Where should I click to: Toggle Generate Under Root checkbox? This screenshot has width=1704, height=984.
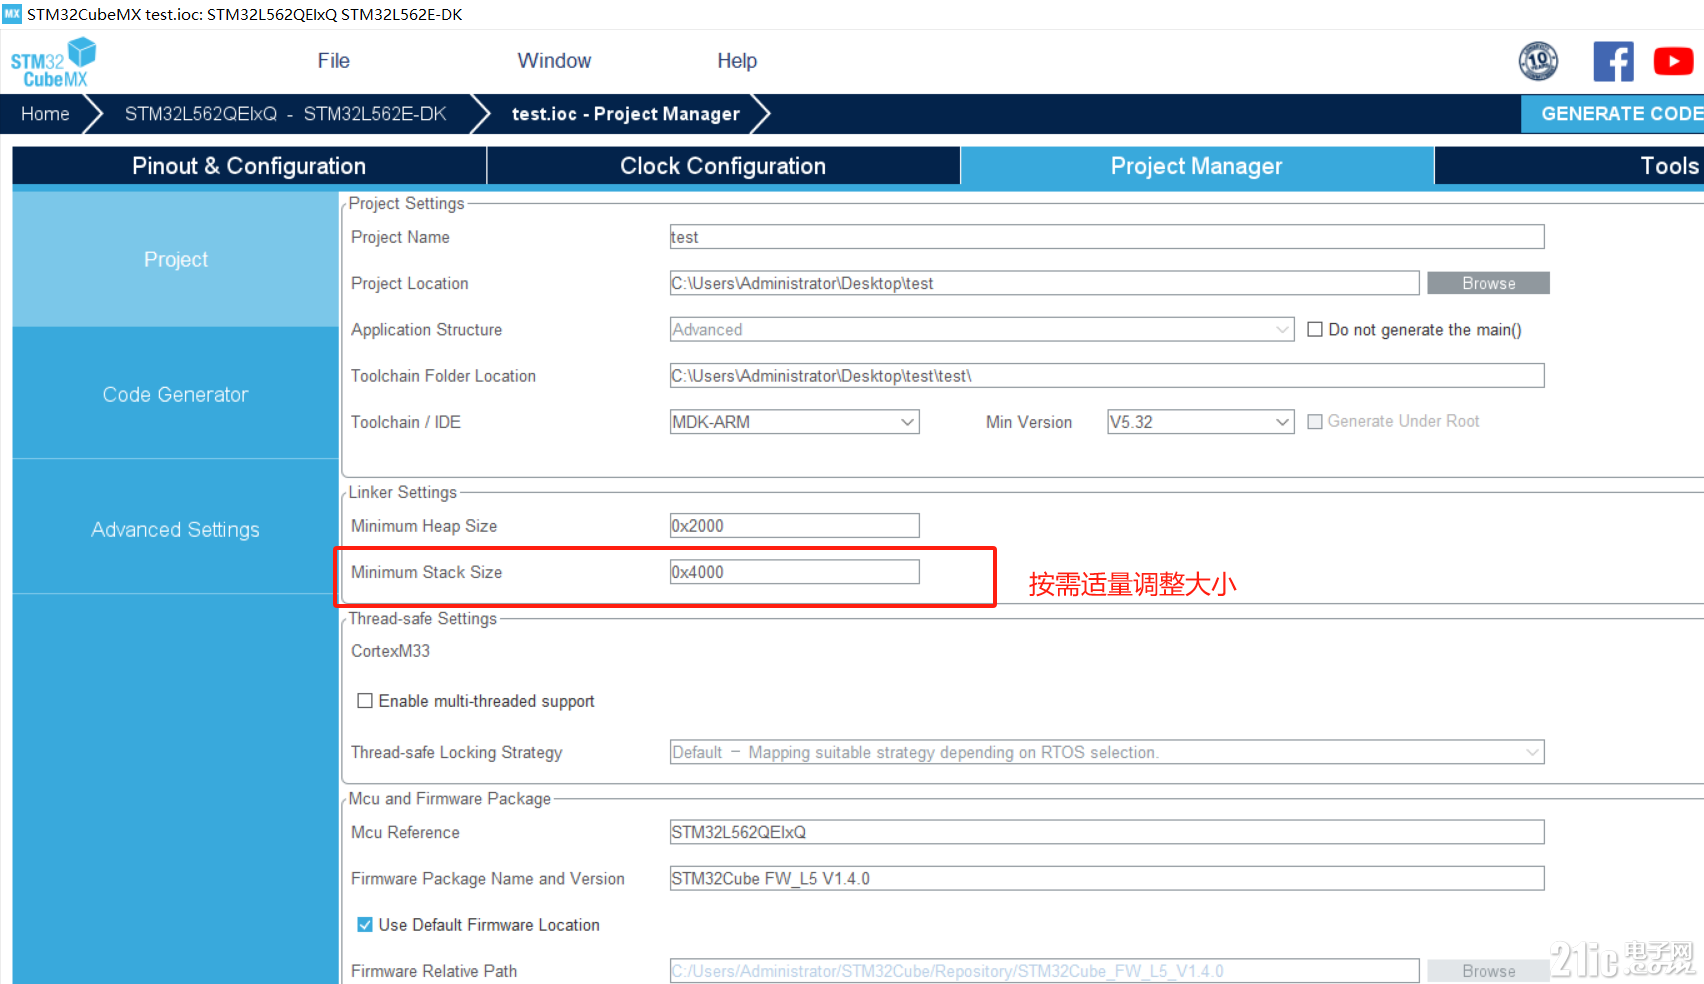coord(1315,422)
